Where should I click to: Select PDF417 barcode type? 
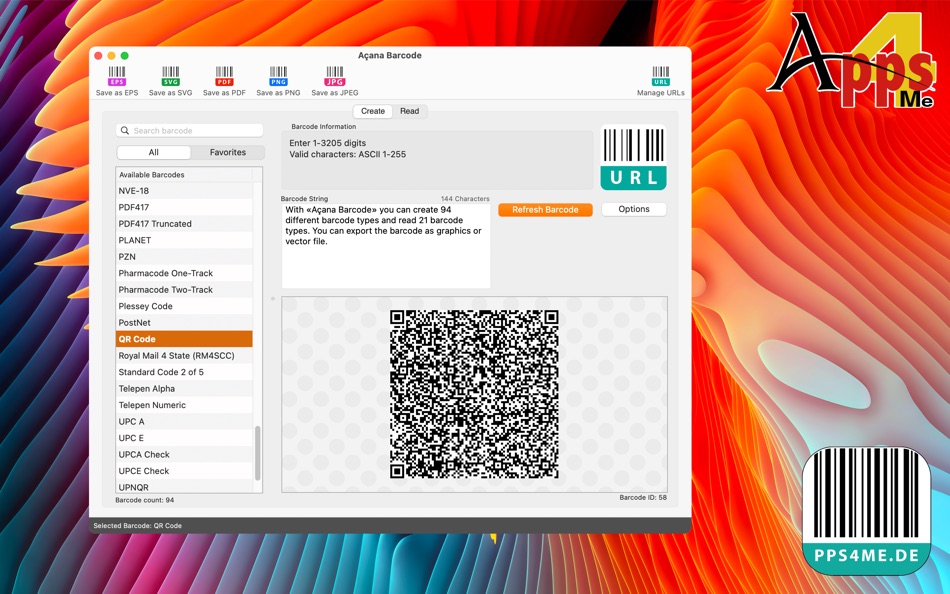(184, 207)
